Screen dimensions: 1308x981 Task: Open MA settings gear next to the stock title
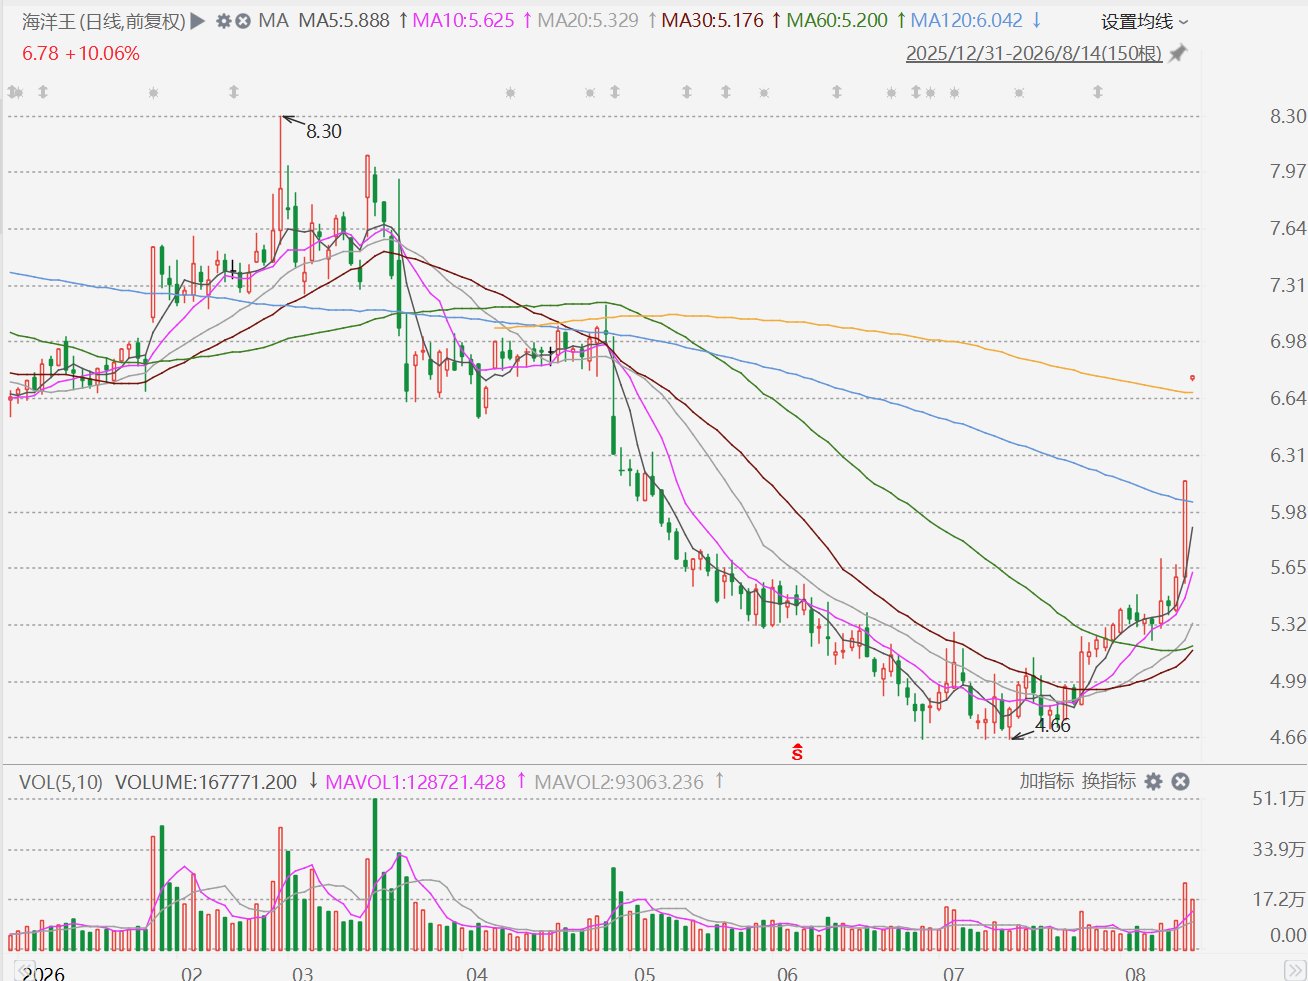click(224, 20)
